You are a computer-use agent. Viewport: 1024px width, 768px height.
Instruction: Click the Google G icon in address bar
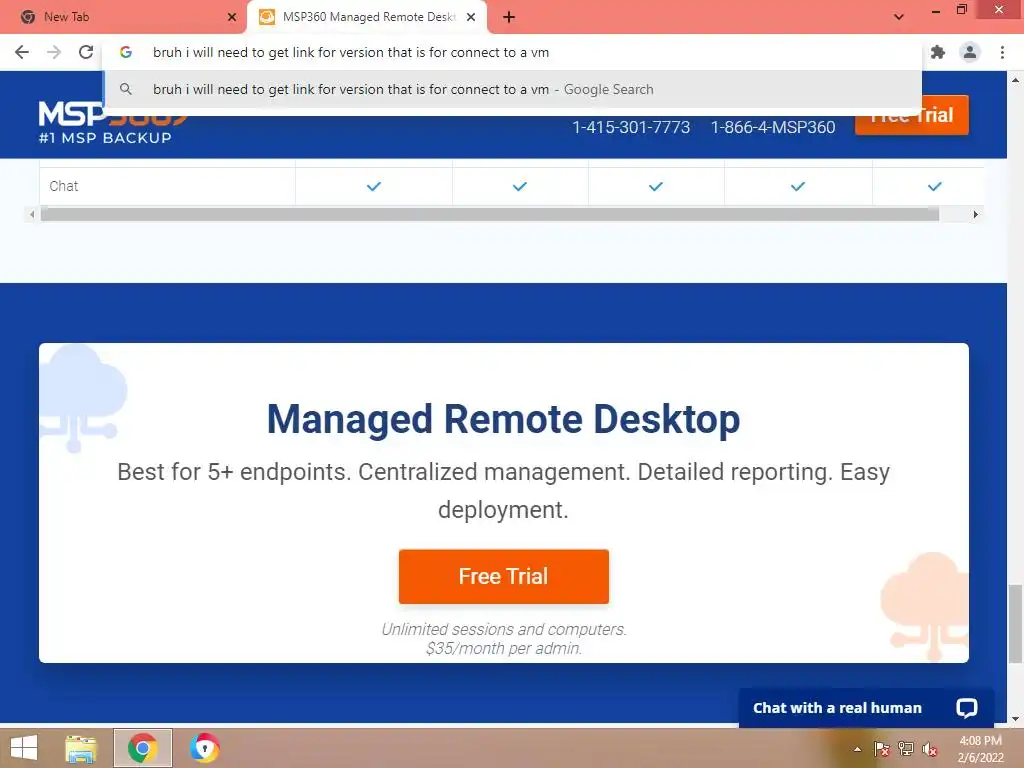coord(126,52)
